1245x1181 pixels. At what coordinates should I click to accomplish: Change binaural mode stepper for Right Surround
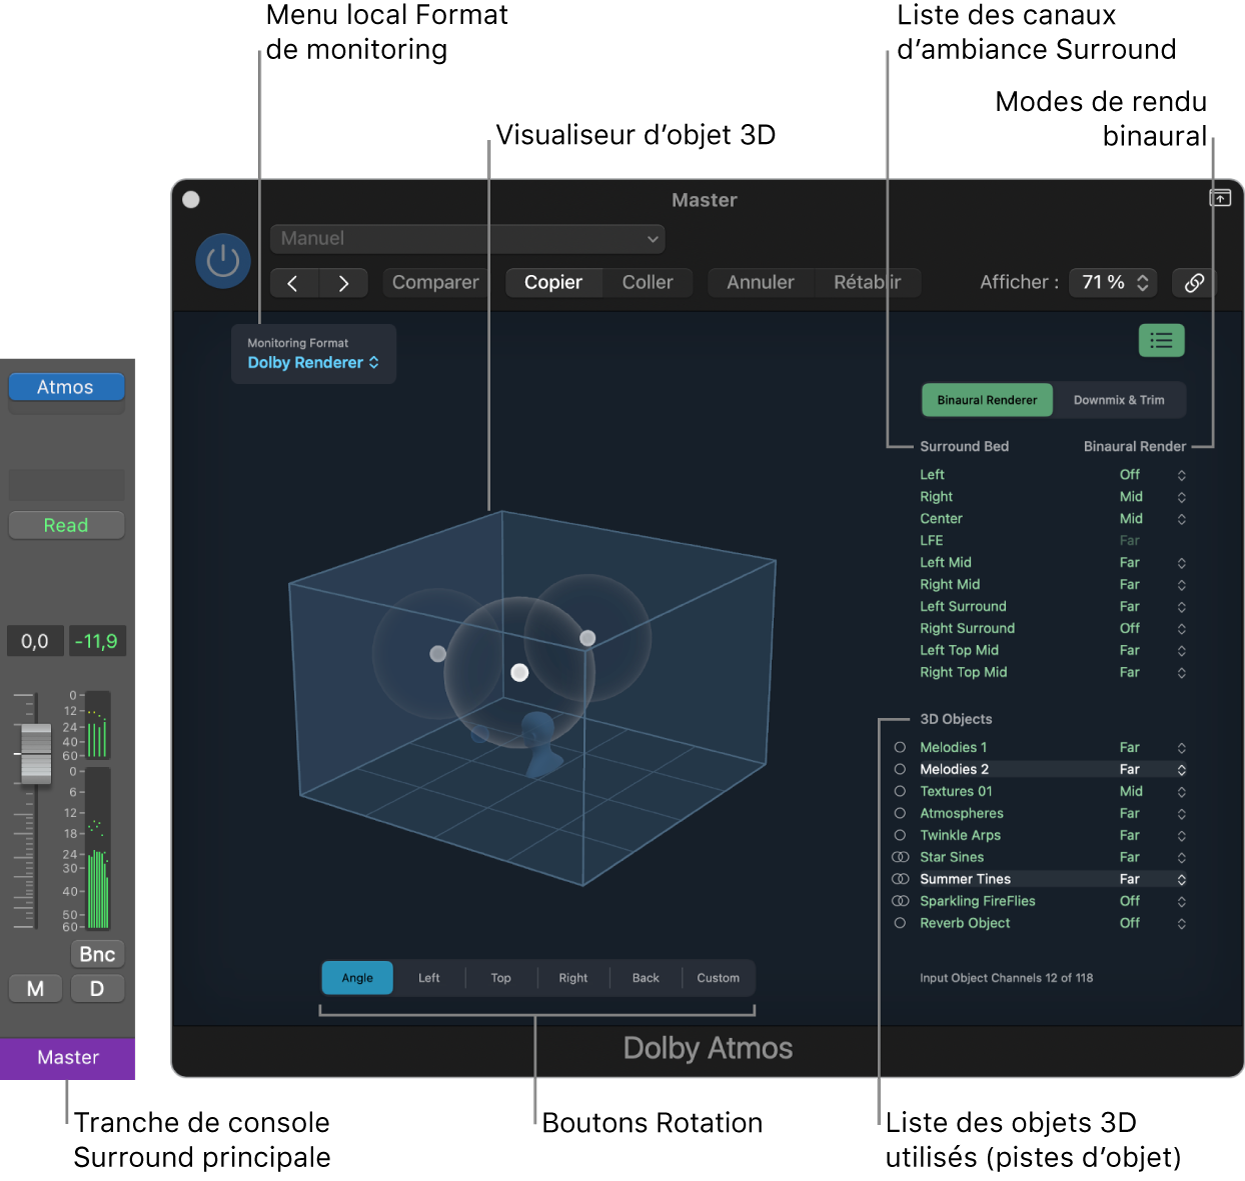[1181, 629]
